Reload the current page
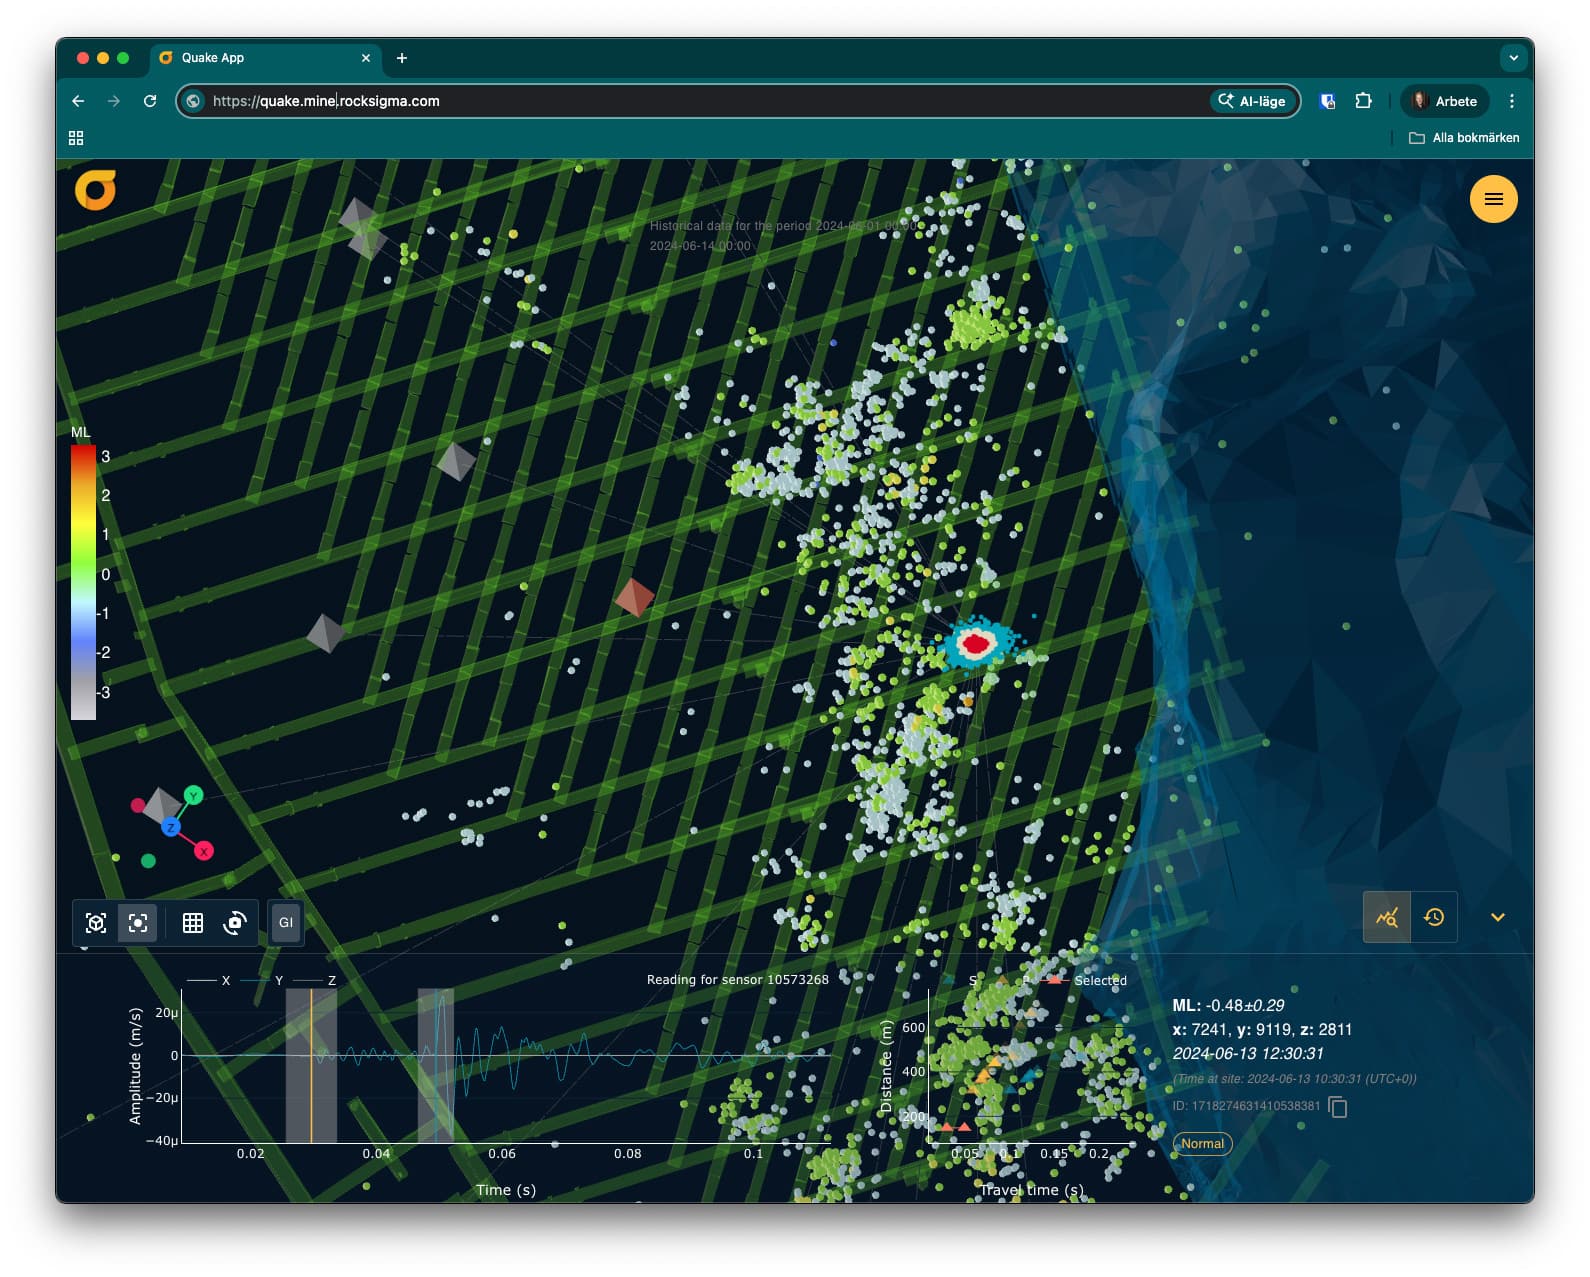This screenshot has height=1277, width=1590. (150, 101)
